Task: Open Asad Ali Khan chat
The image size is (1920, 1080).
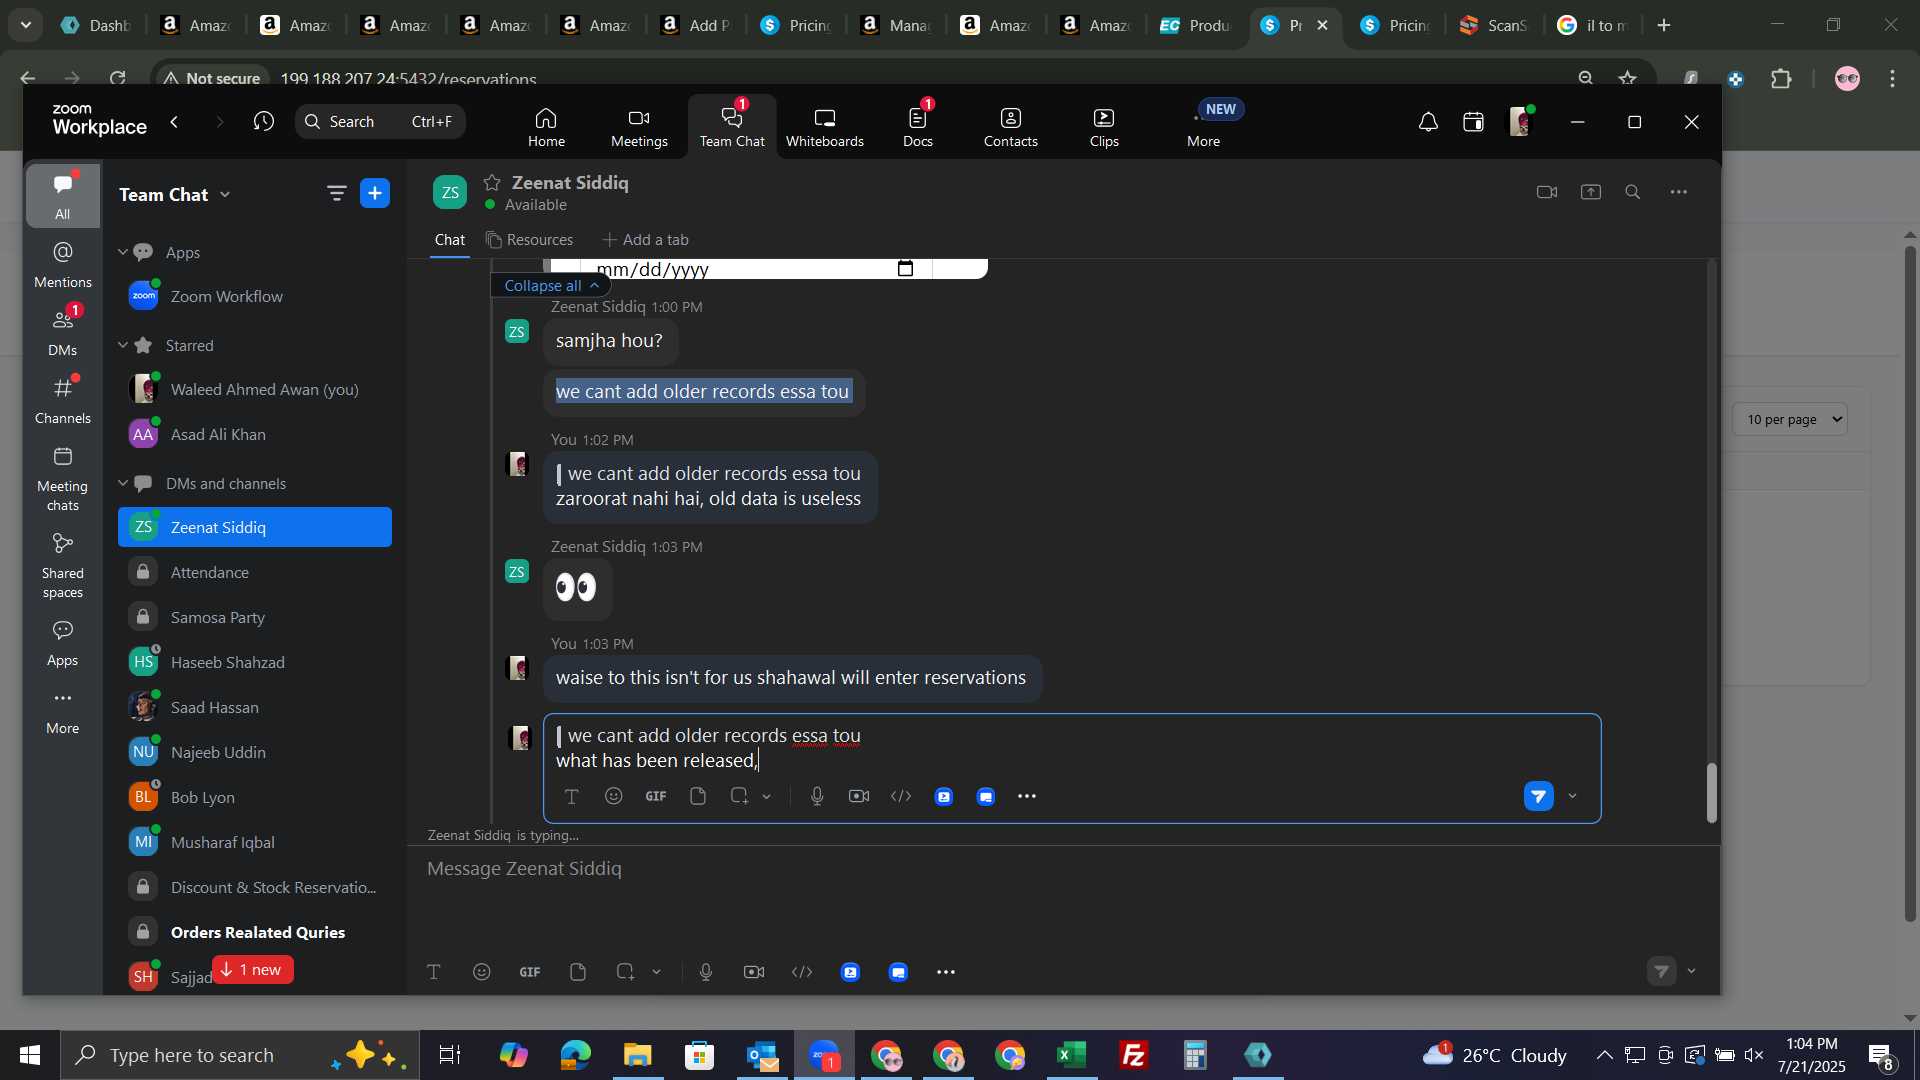Action: tap(255, 434)
